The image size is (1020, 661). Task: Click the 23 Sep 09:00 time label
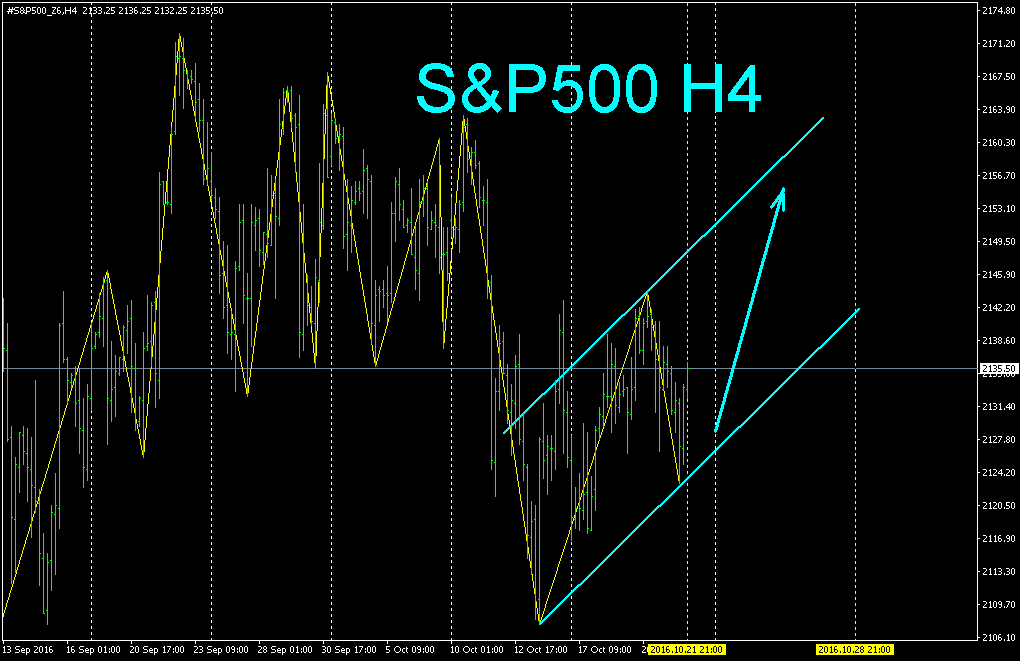tap(221, 649)
